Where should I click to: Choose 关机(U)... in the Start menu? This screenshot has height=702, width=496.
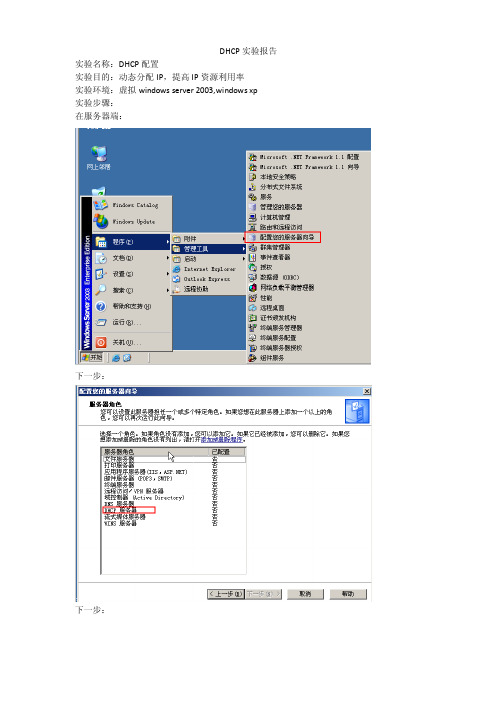point(132,342)
